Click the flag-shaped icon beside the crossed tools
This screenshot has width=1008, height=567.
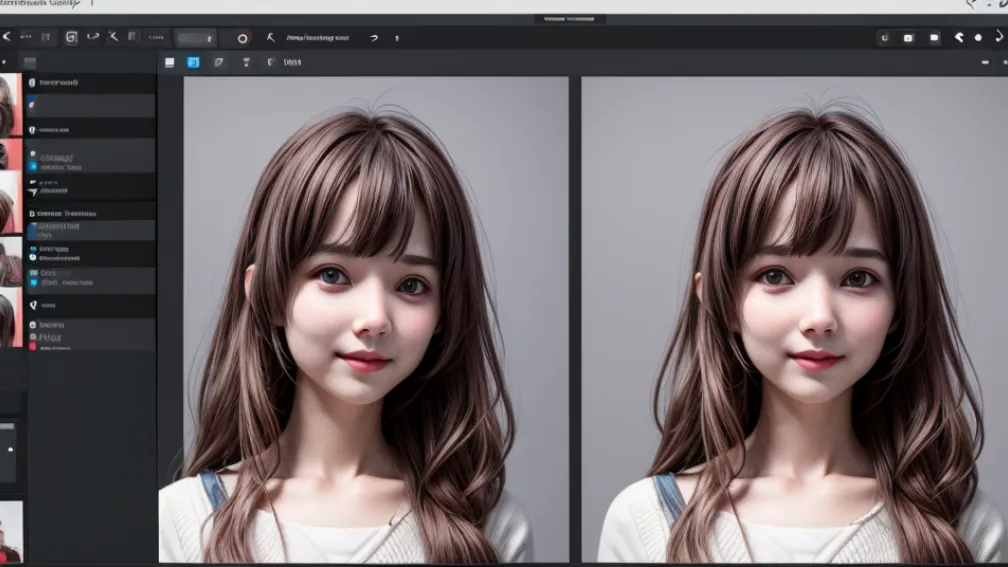coord(132,37)
